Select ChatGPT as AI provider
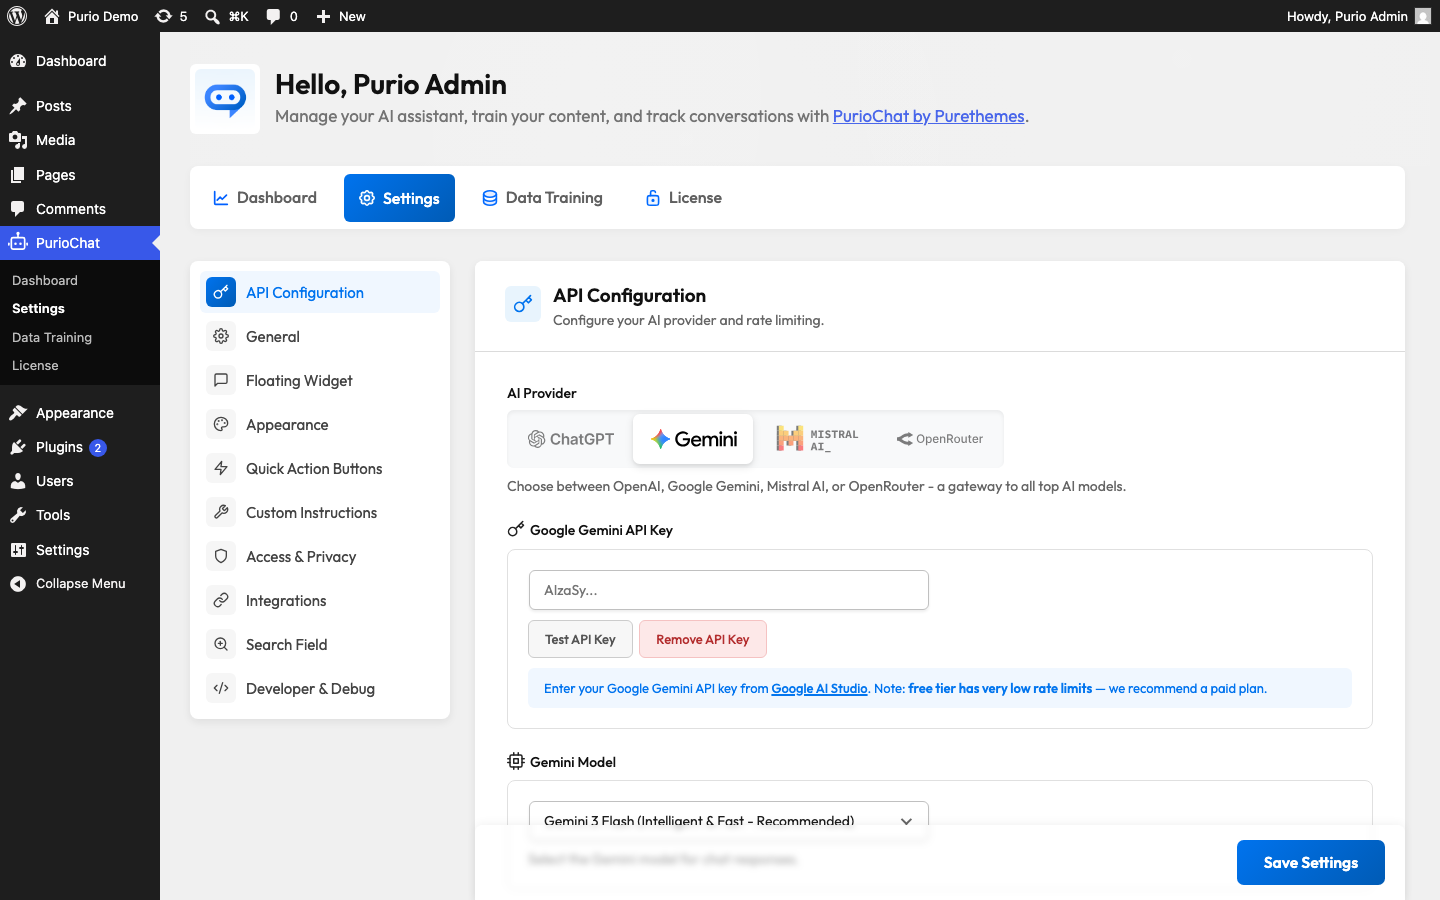1440x900 pixels. point(571,439)
